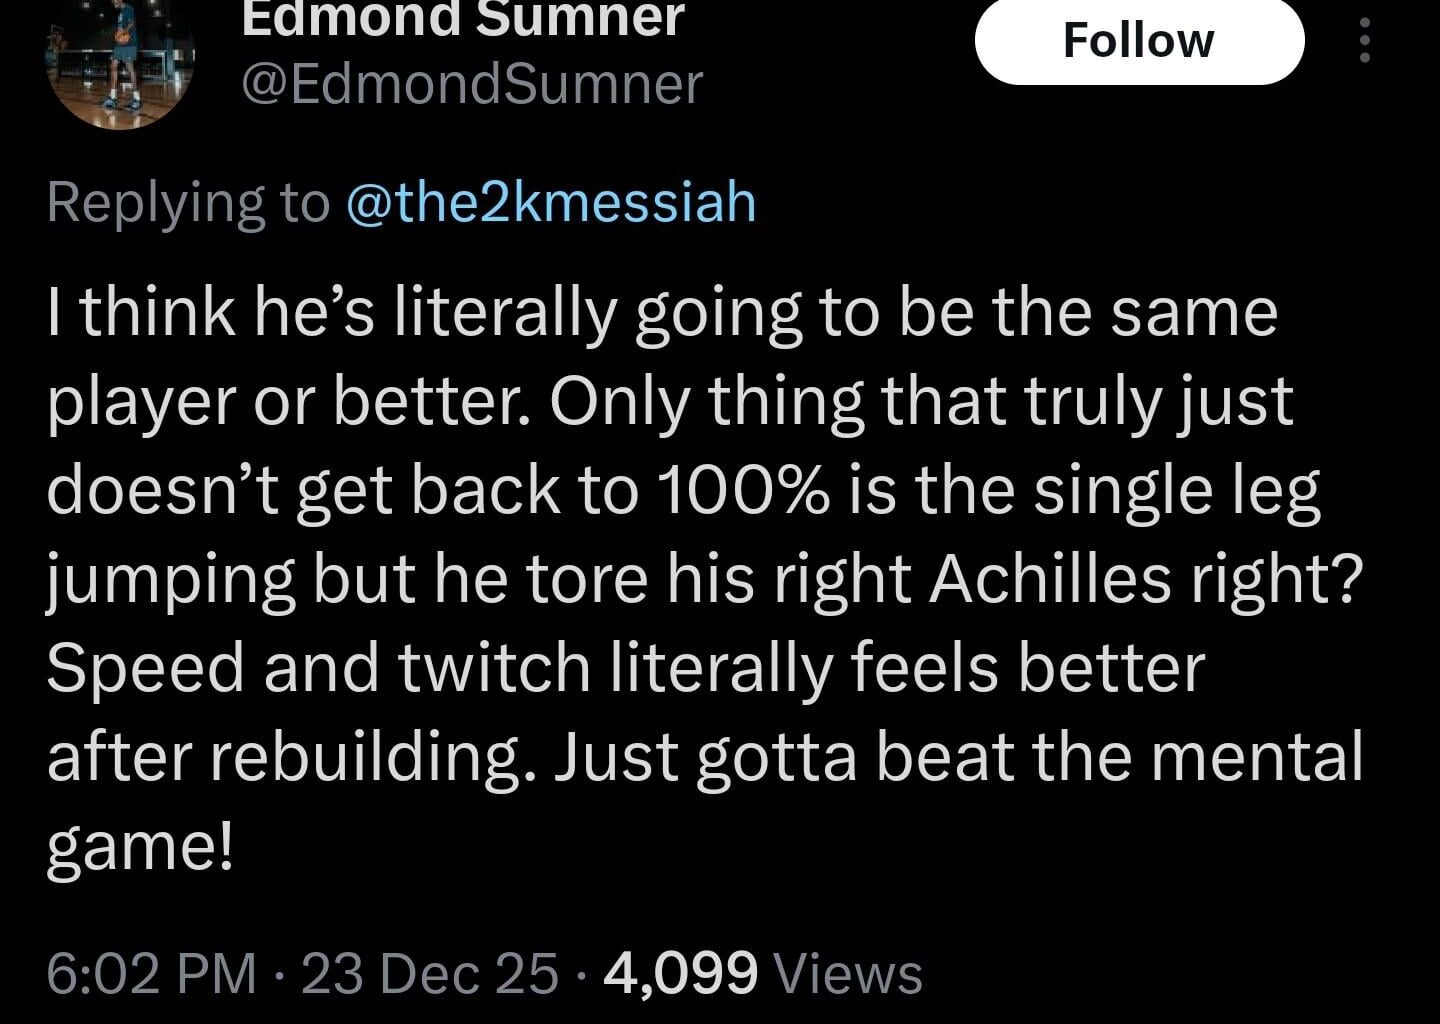Click the word "game!" ending the tweet
Screen dimensions: 1440x1024
(x=140, y=845)
